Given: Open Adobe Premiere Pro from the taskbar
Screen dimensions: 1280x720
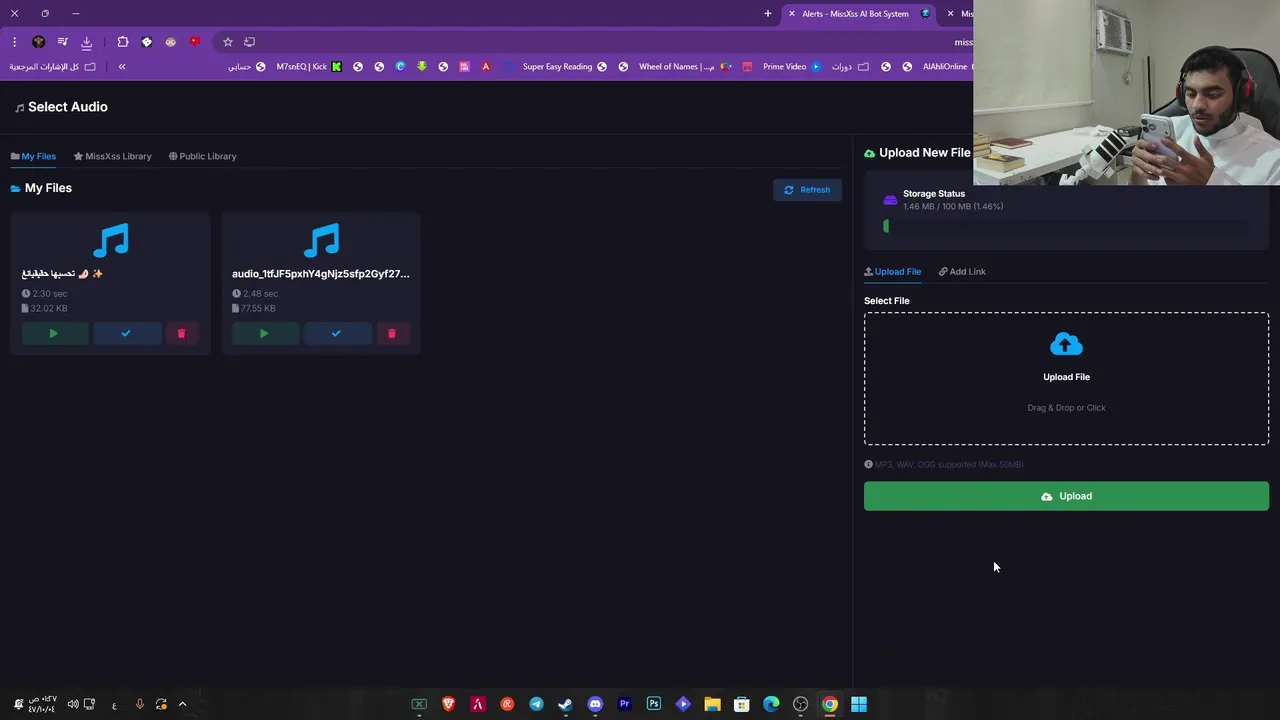Looking at the screenshot, I should click(x=625, y=704).
